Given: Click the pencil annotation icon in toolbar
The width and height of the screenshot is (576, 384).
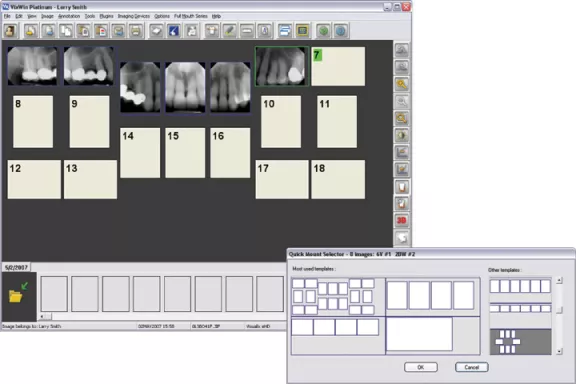Looking at the screenshot, I should click(230, 31).
